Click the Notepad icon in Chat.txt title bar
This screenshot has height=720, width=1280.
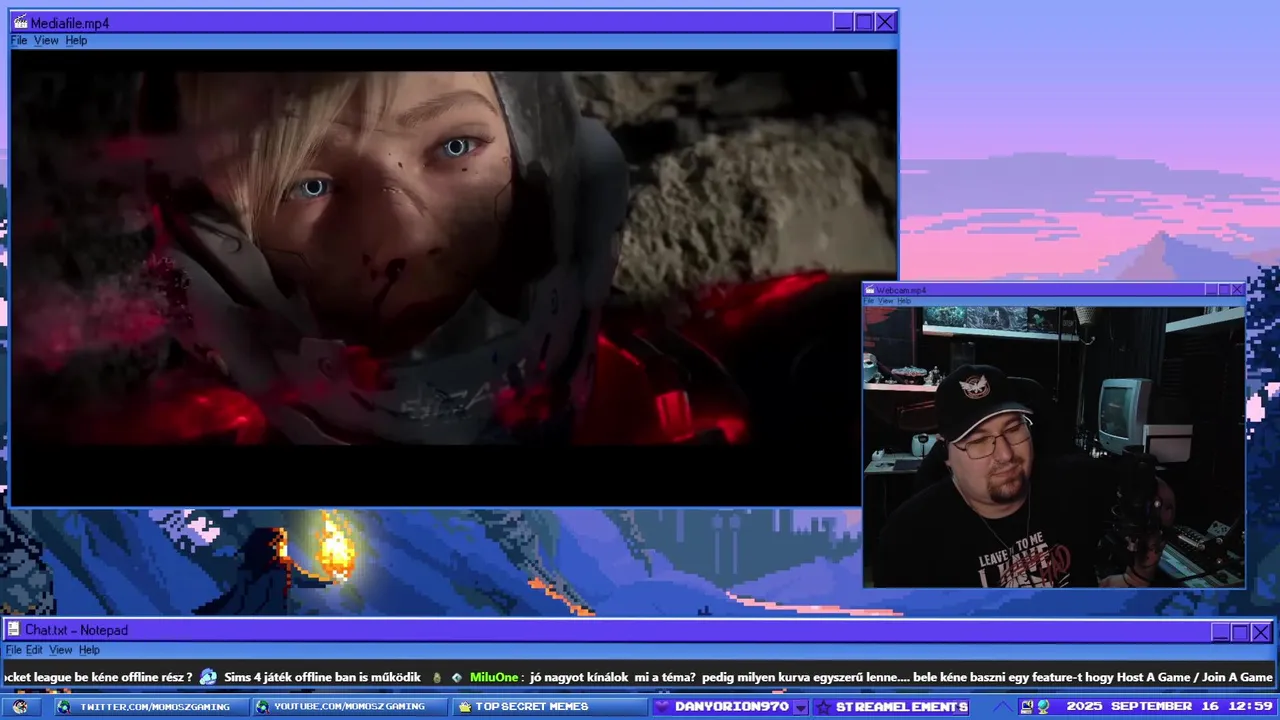(13, 630)
